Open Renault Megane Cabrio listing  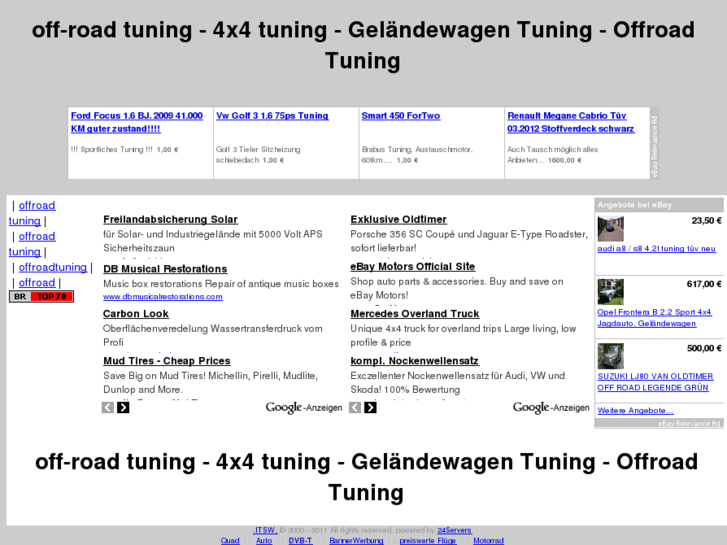pos(570,122)
